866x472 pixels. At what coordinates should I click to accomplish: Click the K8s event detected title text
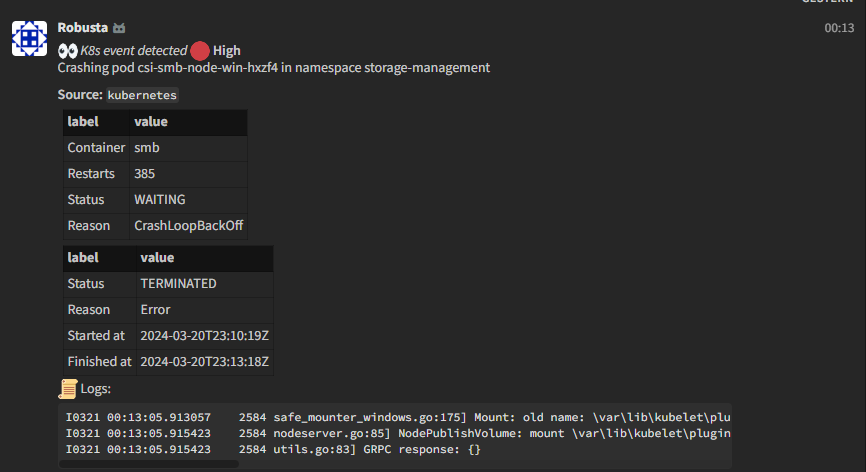click(x=134, y=51)
